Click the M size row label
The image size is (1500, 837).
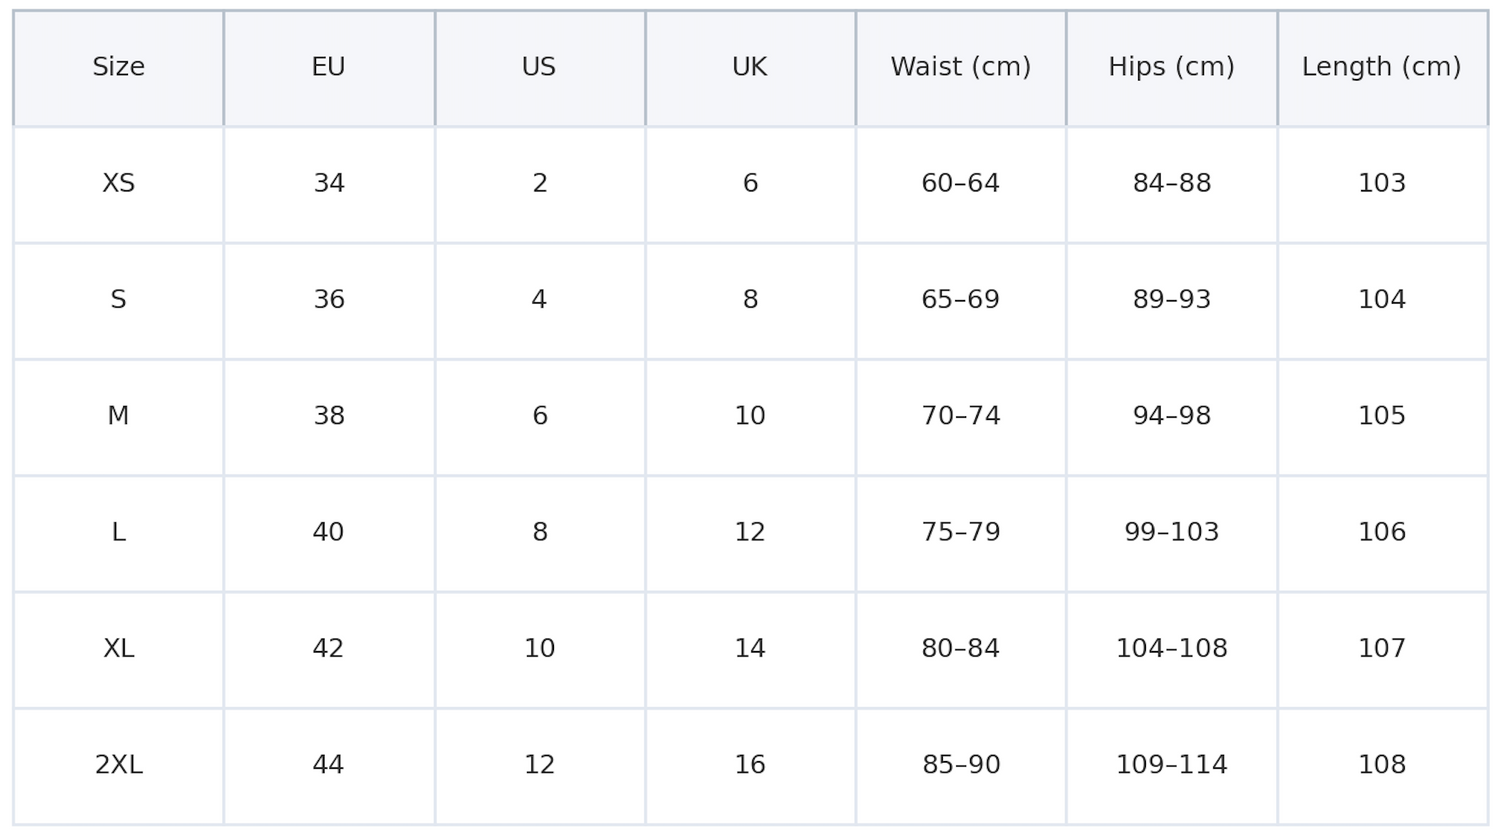coord(118,416)
